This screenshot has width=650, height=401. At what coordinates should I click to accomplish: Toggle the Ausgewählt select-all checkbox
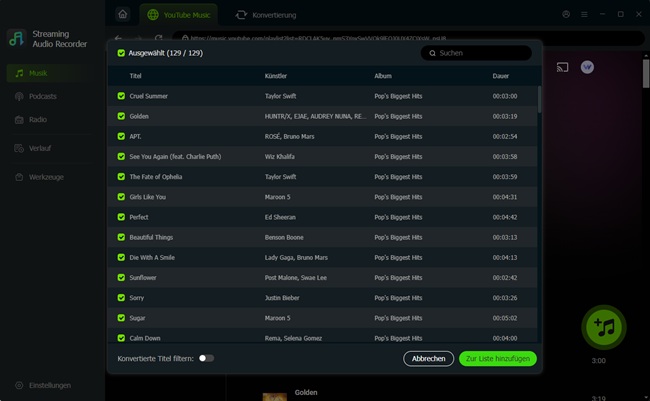point(121,53)
